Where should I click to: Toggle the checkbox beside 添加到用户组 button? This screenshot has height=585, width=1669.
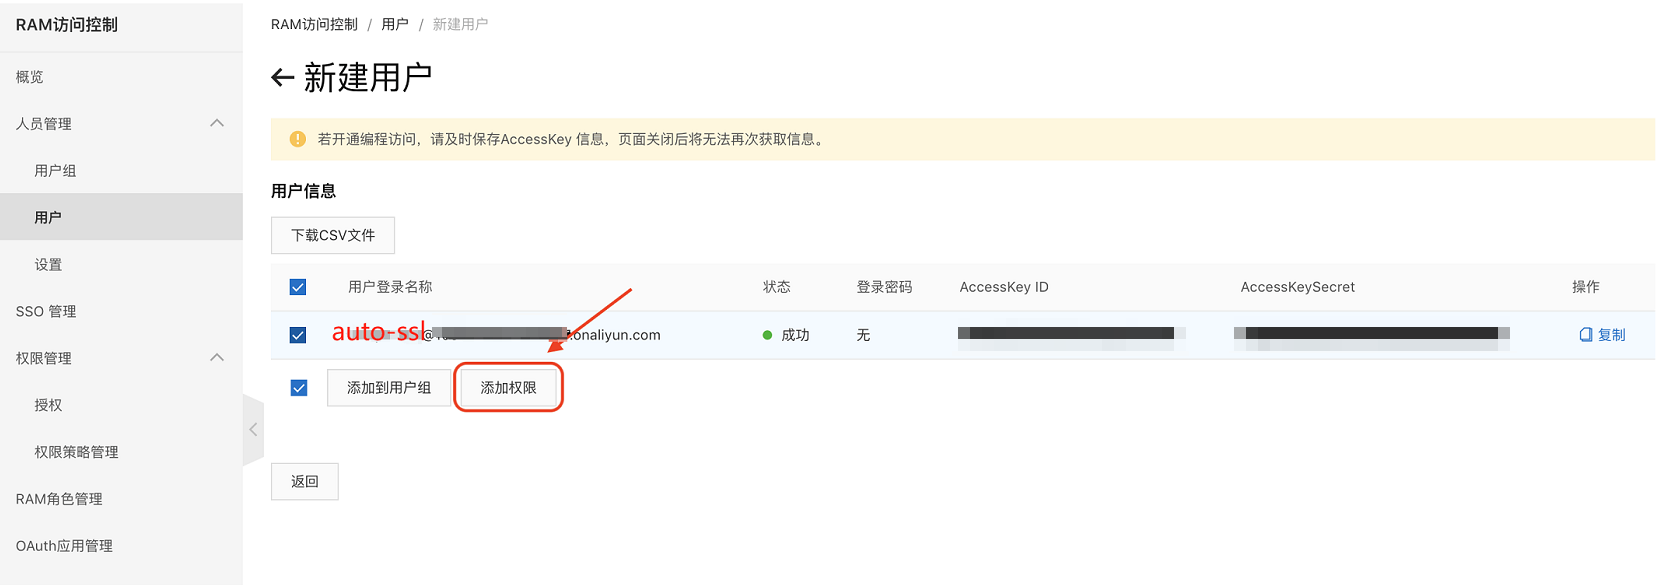[x=299, y=388]
